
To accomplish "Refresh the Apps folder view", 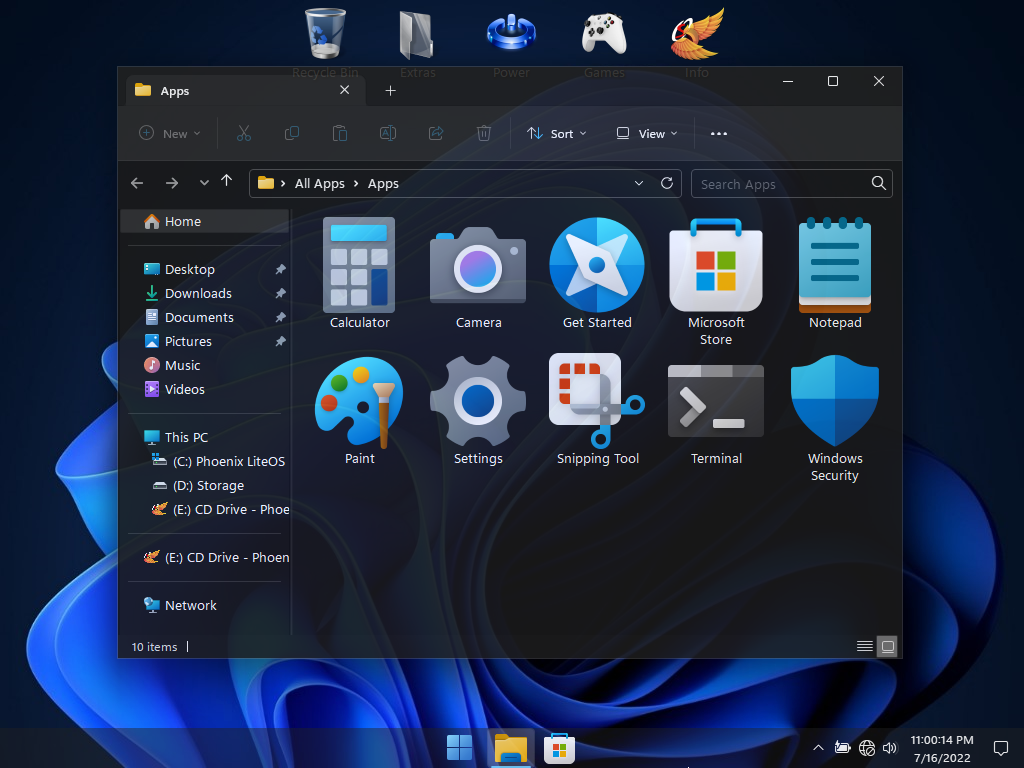I will [x=667, y=183].
